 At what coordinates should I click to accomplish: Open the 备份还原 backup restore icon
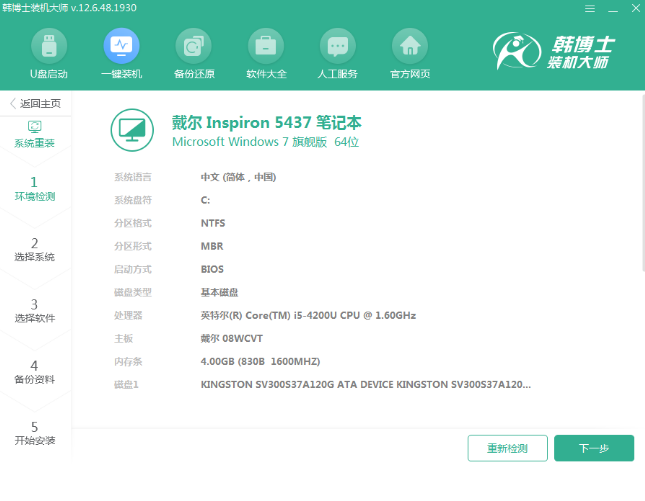[x=193, y=47]
